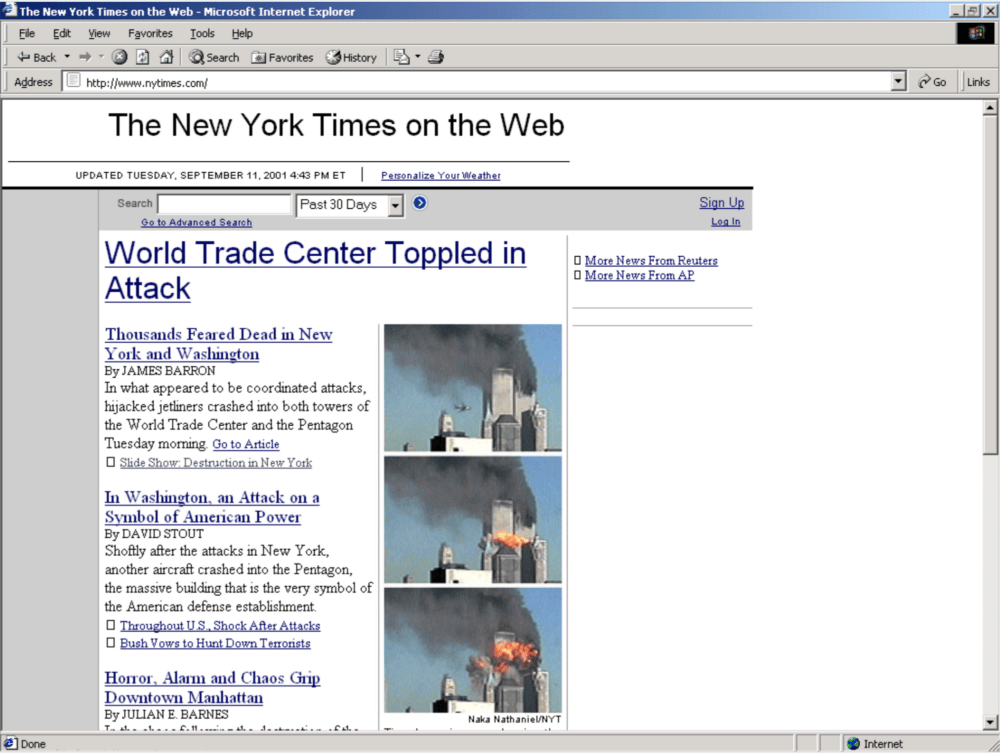1000x753 pixels.
Task: Open Horror, Alarm and Chaos headline
Action: (212, 687)
